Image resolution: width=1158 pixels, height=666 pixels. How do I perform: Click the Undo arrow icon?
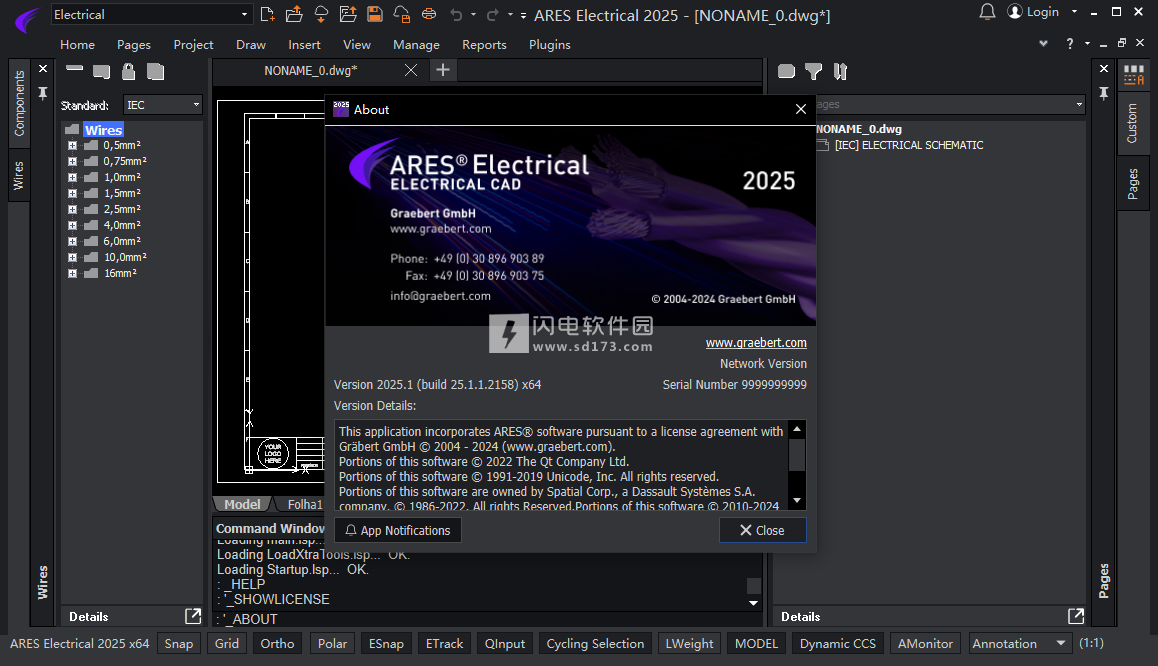click(x=456, y=14)
